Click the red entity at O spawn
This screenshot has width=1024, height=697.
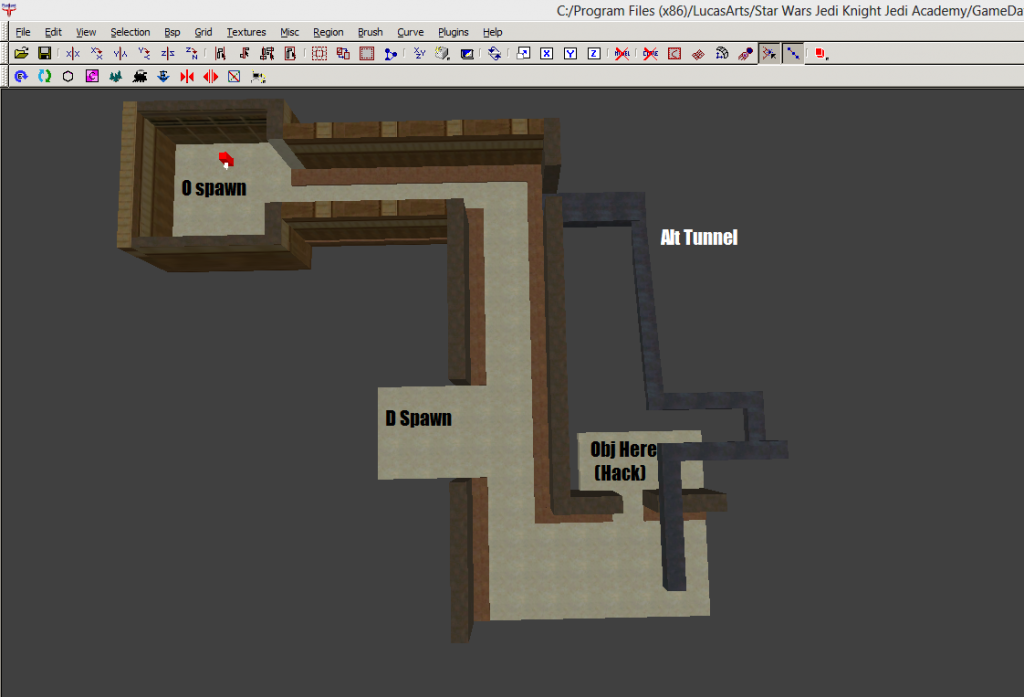tap(226, 158)
